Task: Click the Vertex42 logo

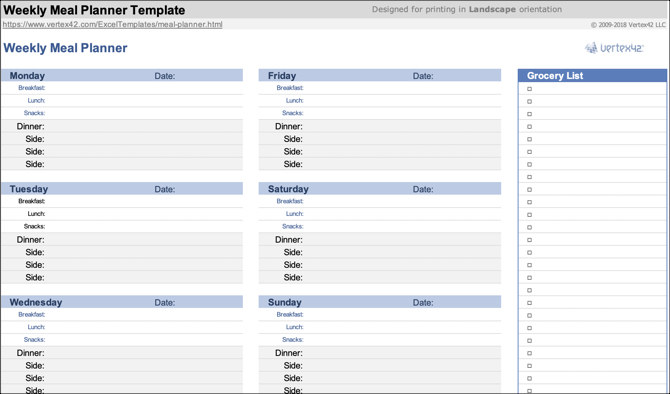Action: [614, 48]
